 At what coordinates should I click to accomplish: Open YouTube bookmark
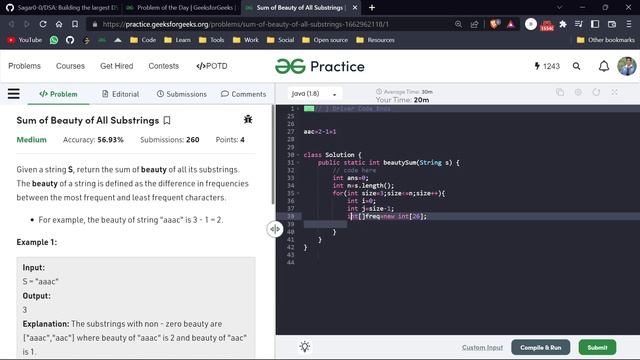click(x=24, y=40)
